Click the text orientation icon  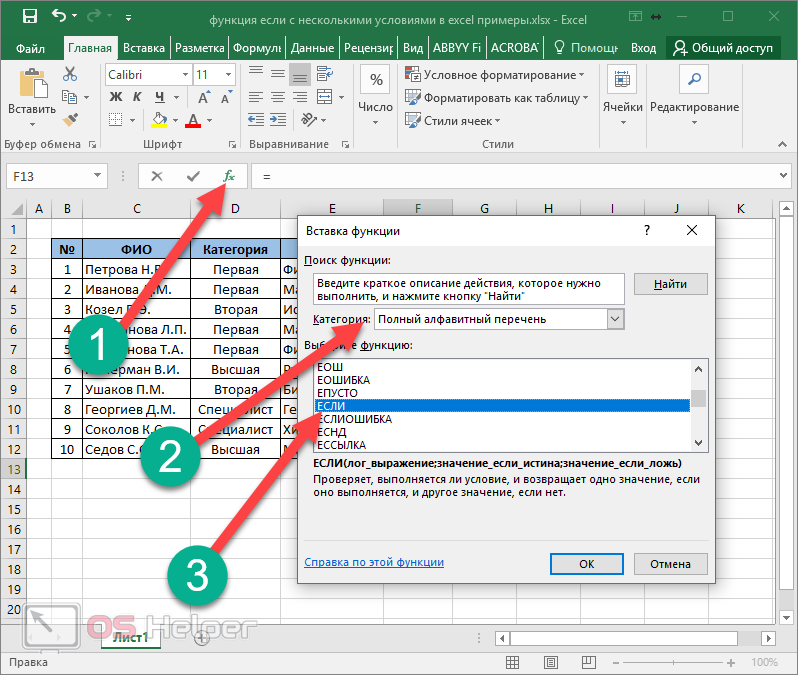point(309,120)
